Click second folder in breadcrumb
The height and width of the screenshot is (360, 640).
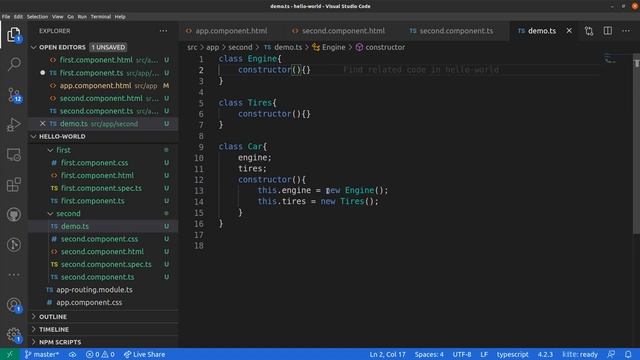pyautogui.click(x=240, y=47)
